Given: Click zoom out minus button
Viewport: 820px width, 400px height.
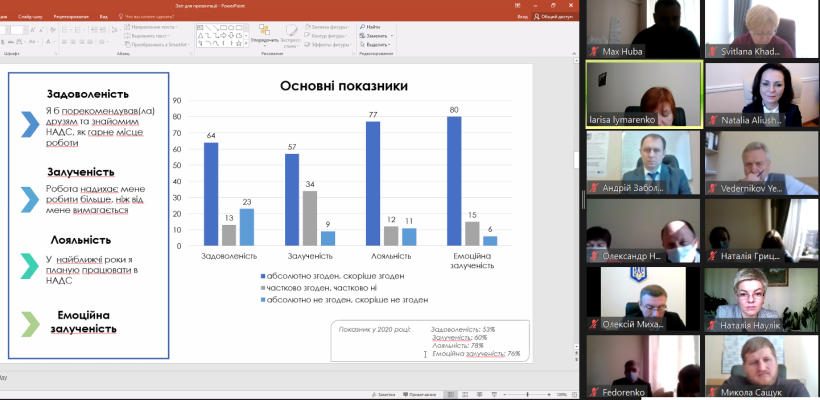Looking at the screenshot, I should point(505,394).
